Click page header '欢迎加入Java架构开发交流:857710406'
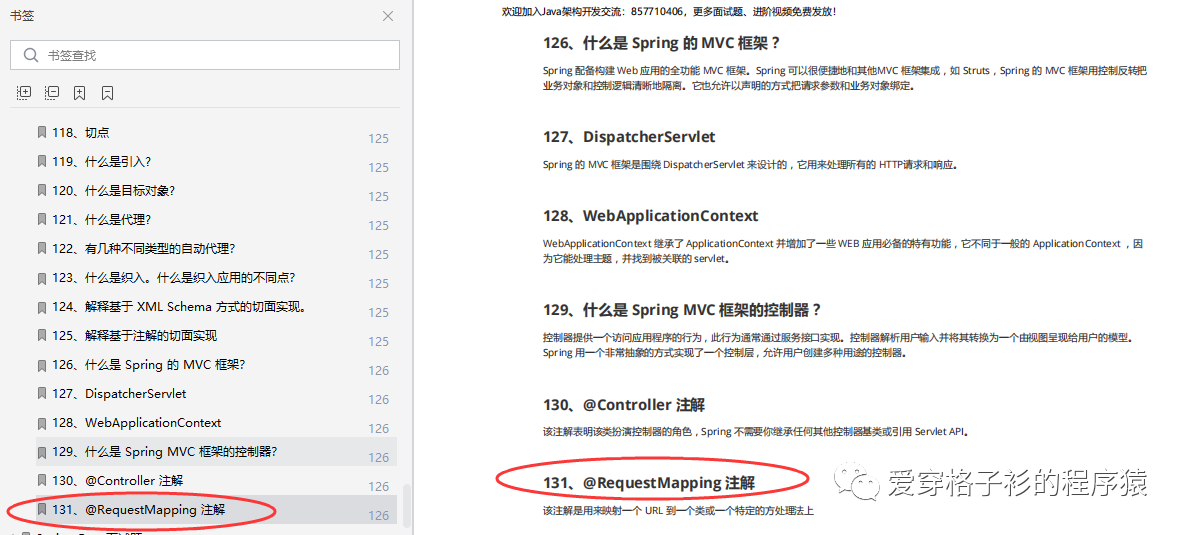 (x=669, y=11)
